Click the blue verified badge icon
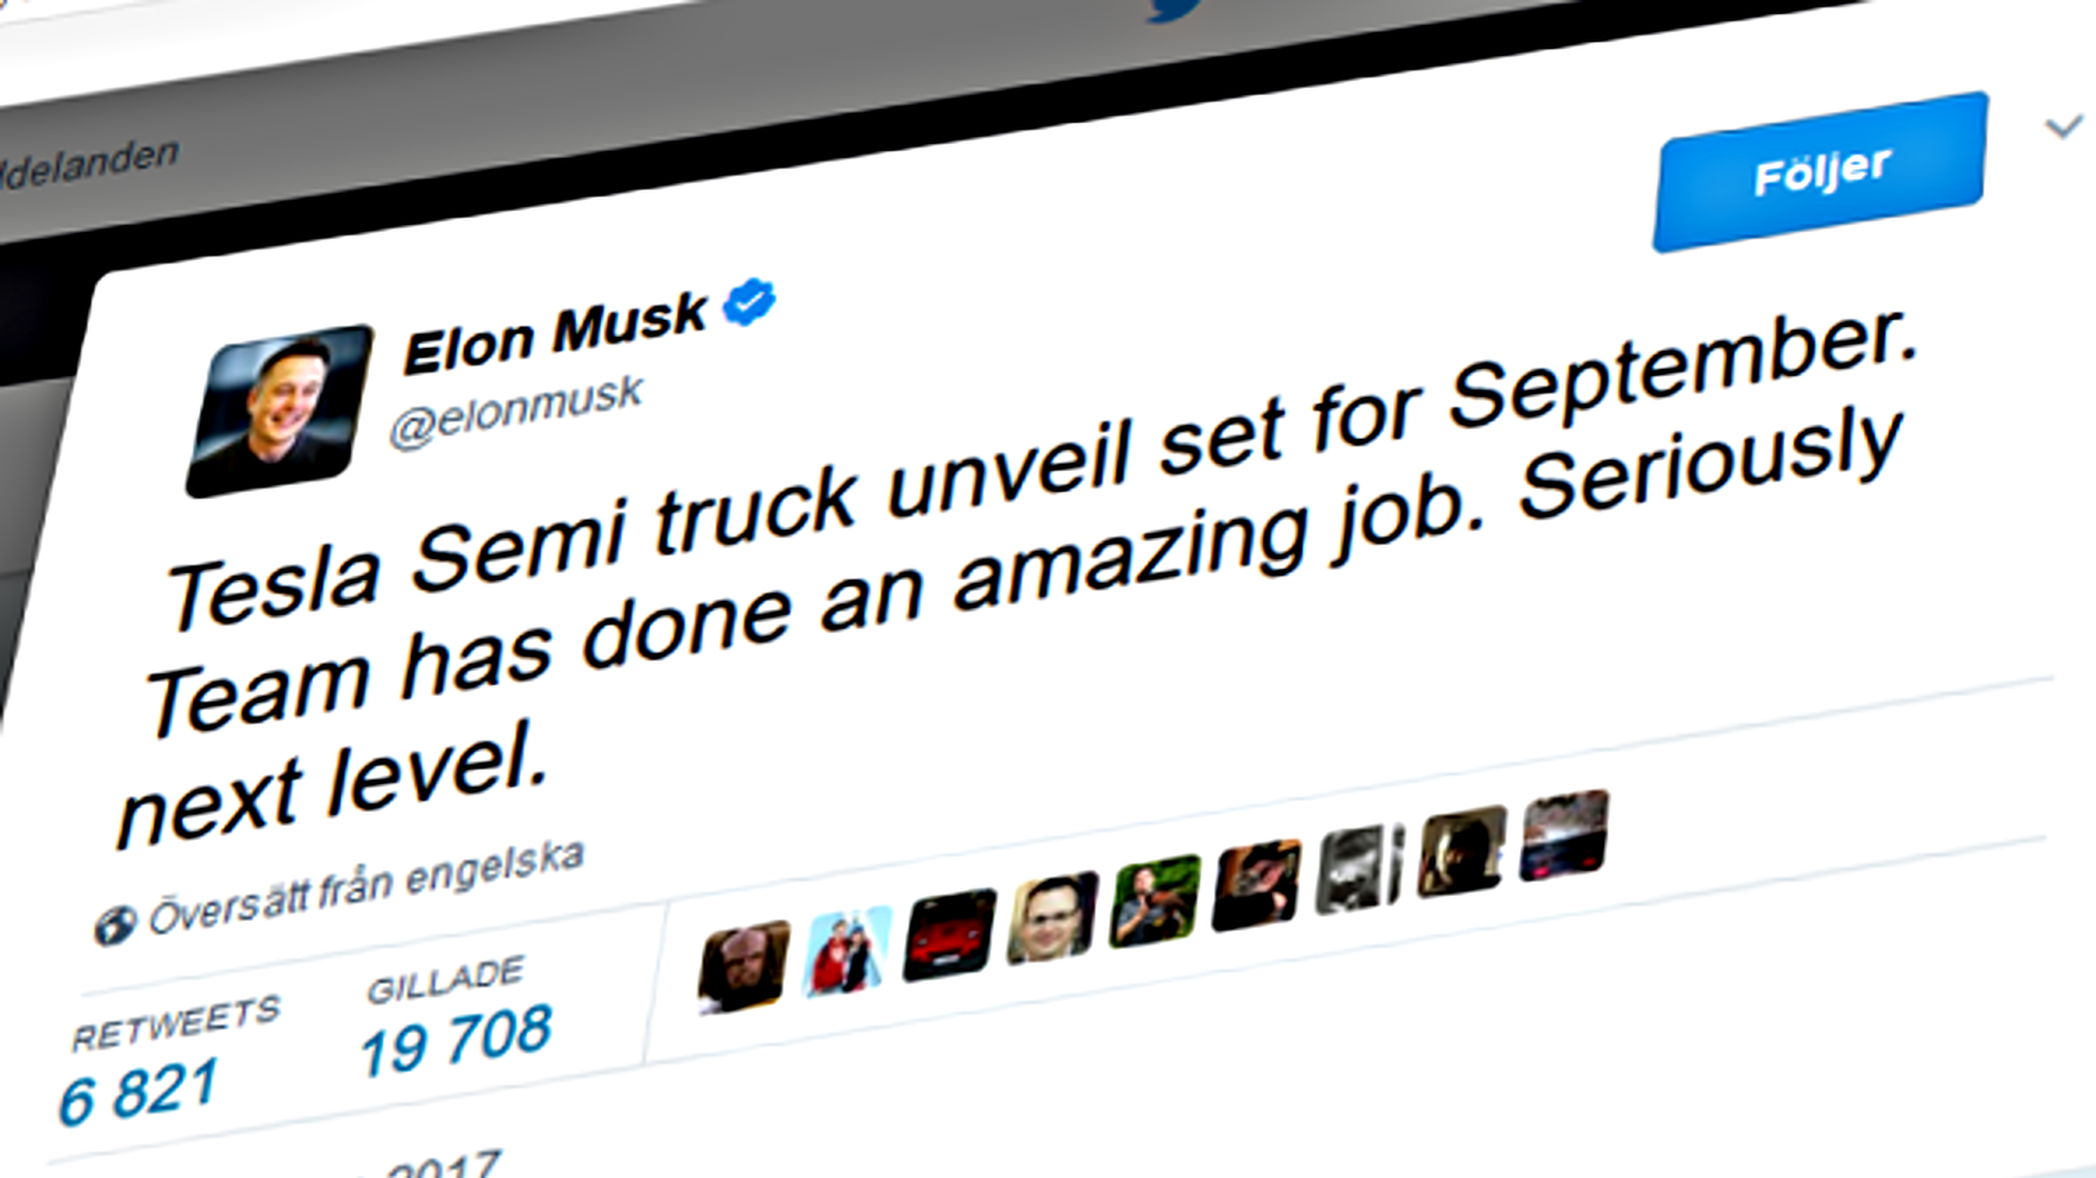The height and width of the screenshot is (1178, 2096). (750, 301)
